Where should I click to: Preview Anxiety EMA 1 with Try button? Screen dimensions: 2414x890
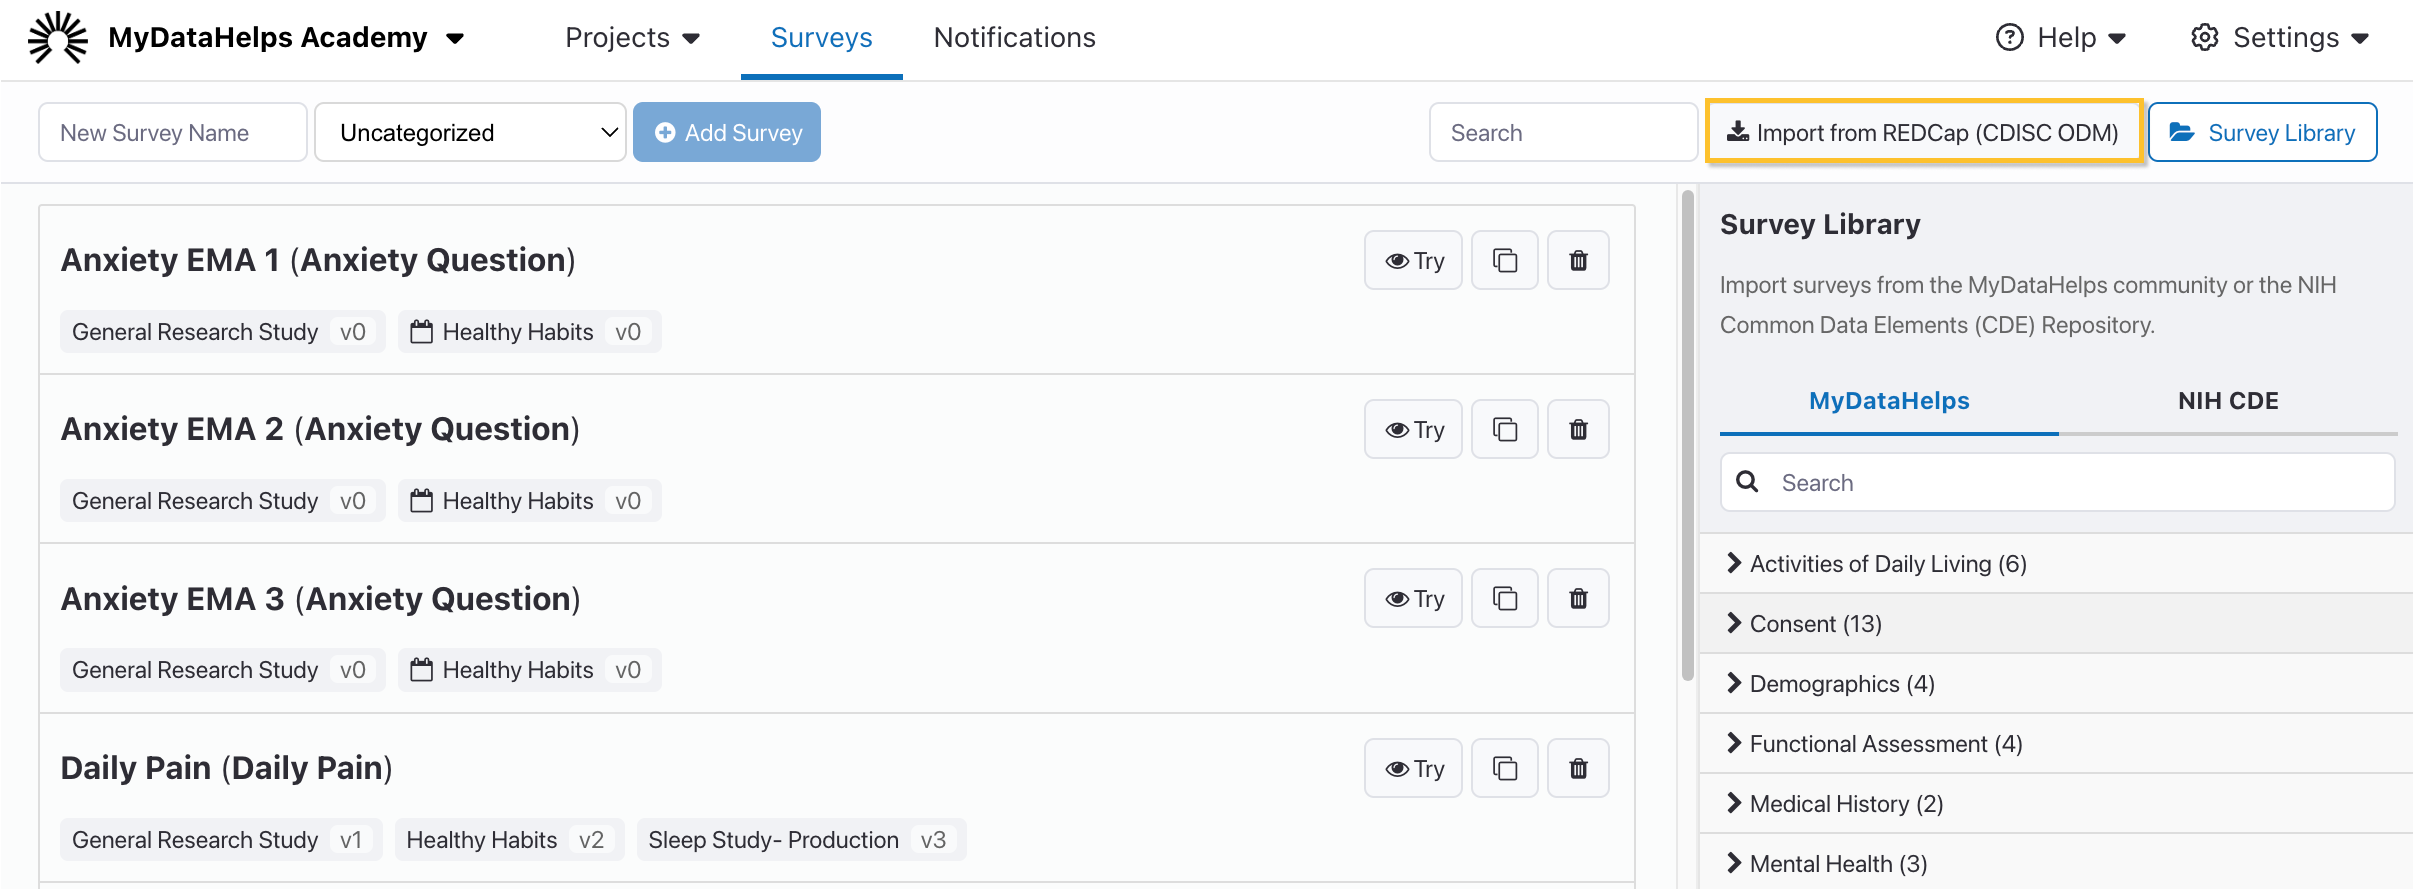click(1413, 261)
